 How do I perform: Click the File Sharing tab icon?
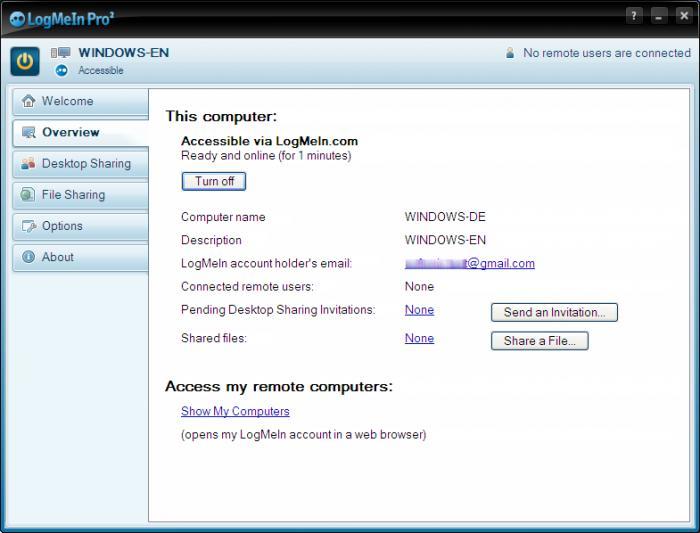click(28, 195)
